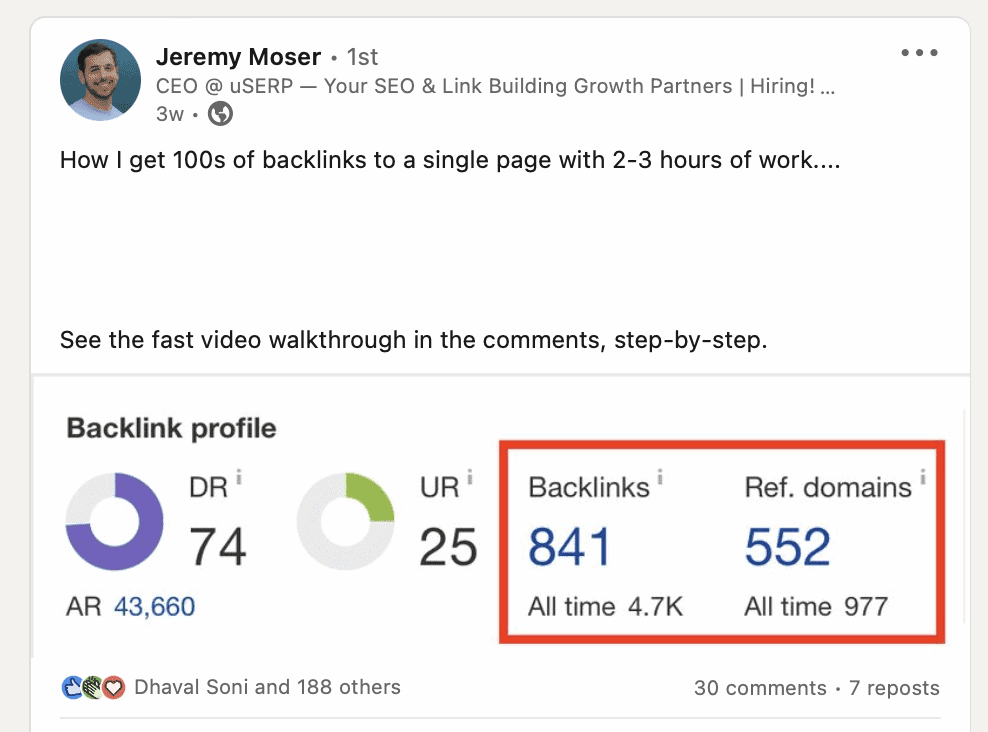The width and height of the screenshot is (988, 732).
Task: Click the purple DR donut chart
Action: pyautogui.click(x=115, y=522)
